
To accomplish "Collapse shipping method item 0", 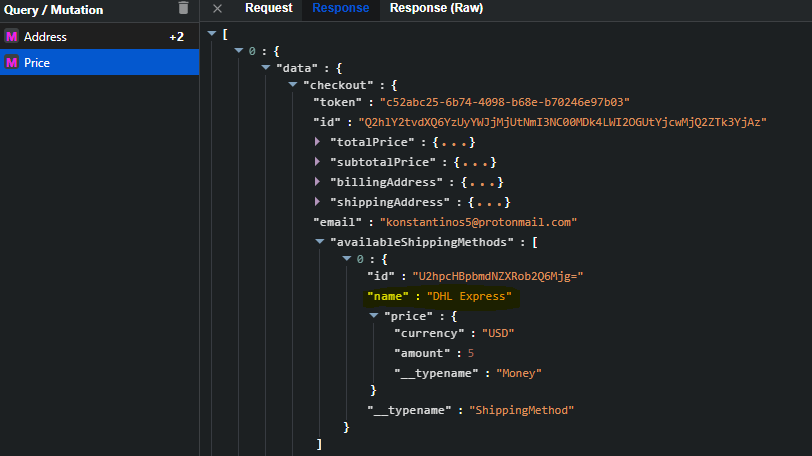I will (x=347, y=258).
